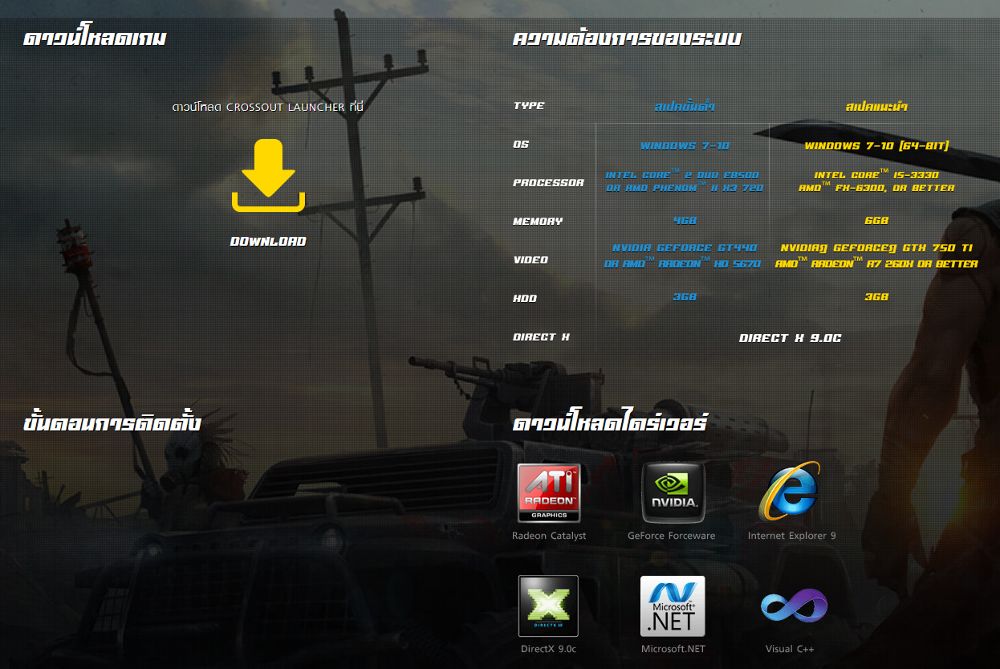Click the CROSSOUT LAUNCHER download text
Screen dimensions: 1000x669
click(268, 105)
